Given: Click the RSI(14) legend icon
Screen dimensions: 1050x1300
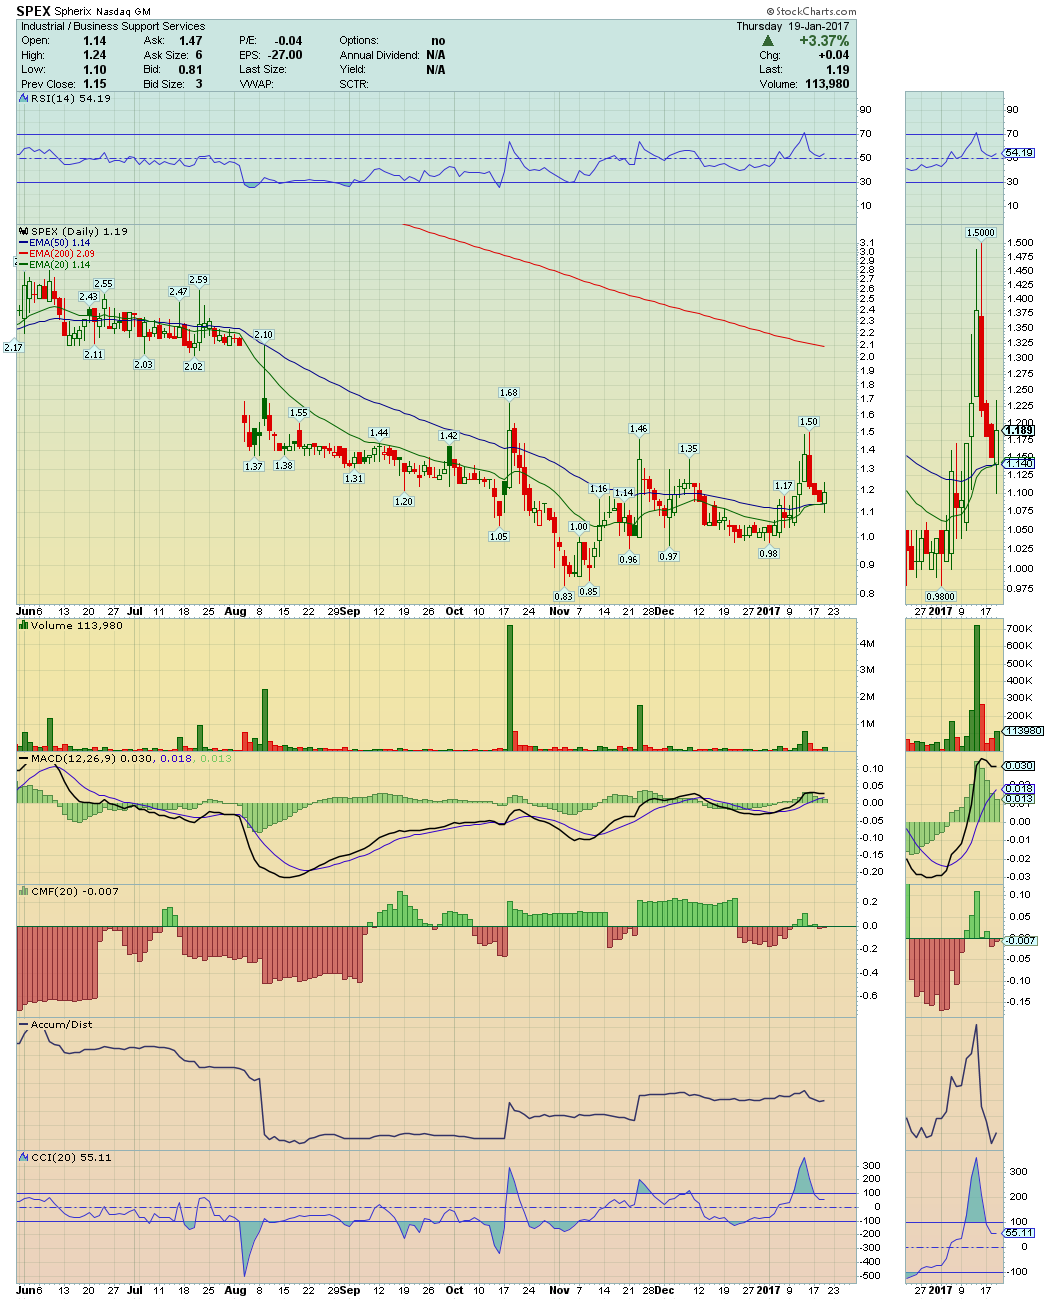Looking at the screenshot, I should (25, 98).
